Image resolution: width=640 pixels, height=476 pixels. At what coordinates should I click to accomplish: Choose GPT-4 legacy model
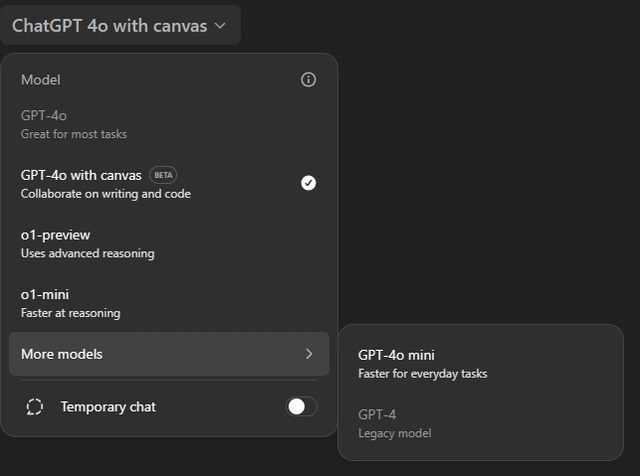[x=480, y=423]
